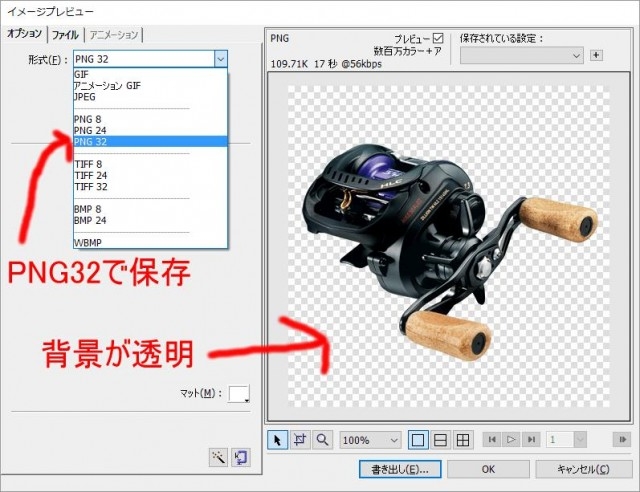
Task: Click the キャンセル(C) cancel button
Action: 584,470
